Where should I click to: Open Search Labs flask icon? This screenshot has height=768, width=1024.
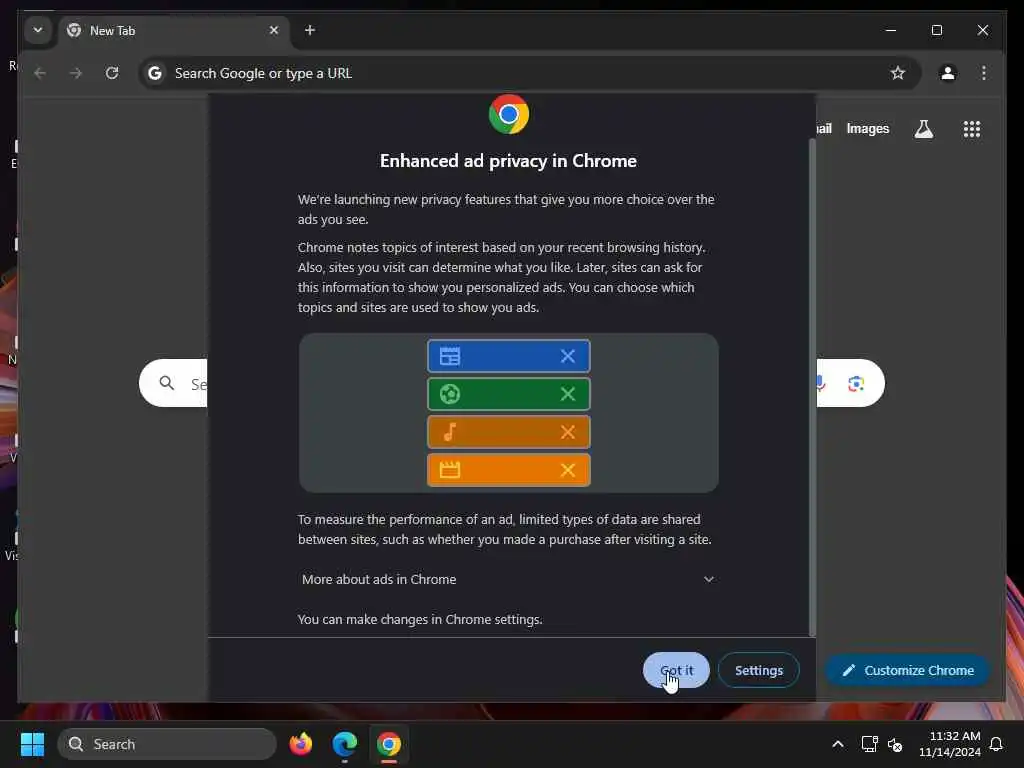(x=923, y=129)
